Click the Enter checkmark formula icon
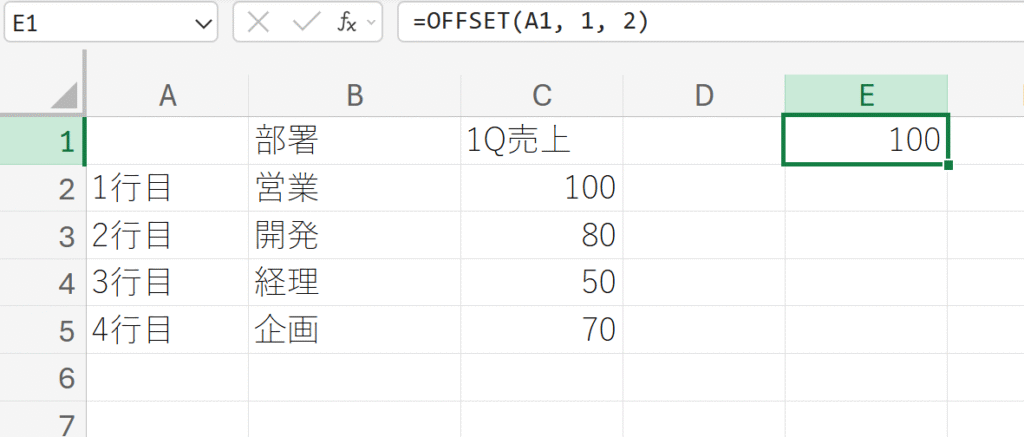This screenshot has width=1024, height=437. [304, 21]
